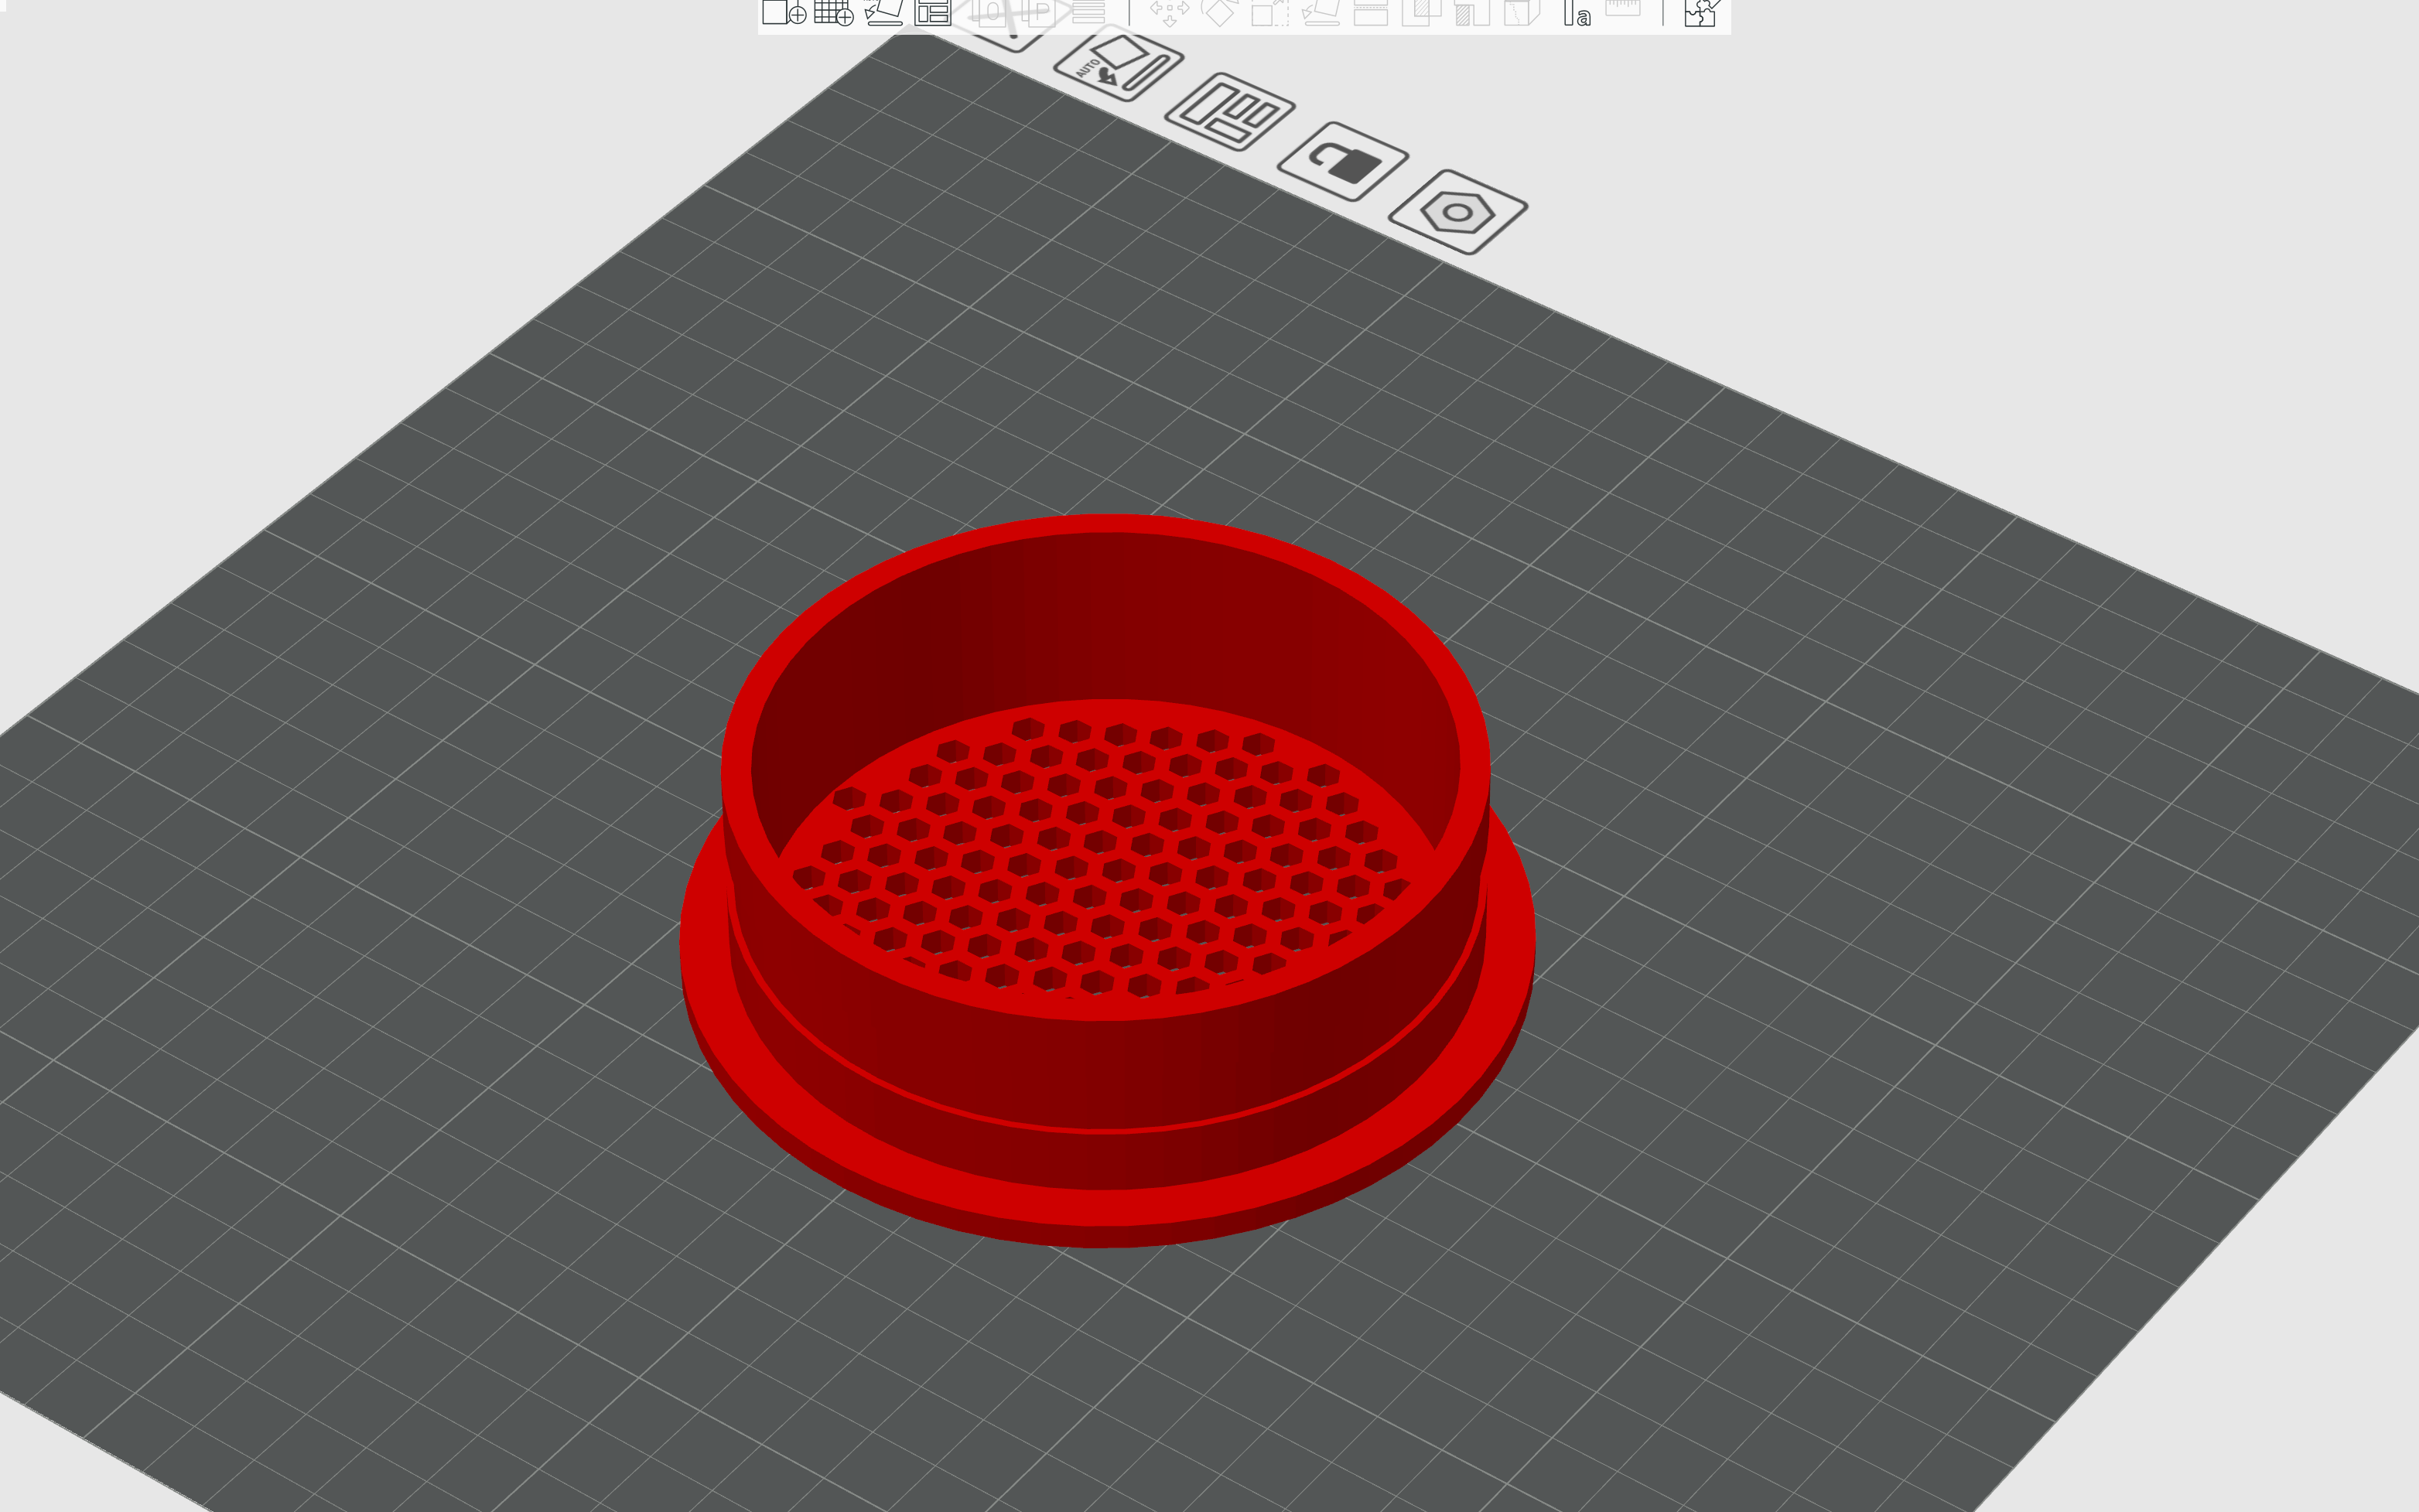The width and height of the screenshot is (2419, 1512).
Task: Click the plate's arrange objects icon
Action: (1230, 111)
